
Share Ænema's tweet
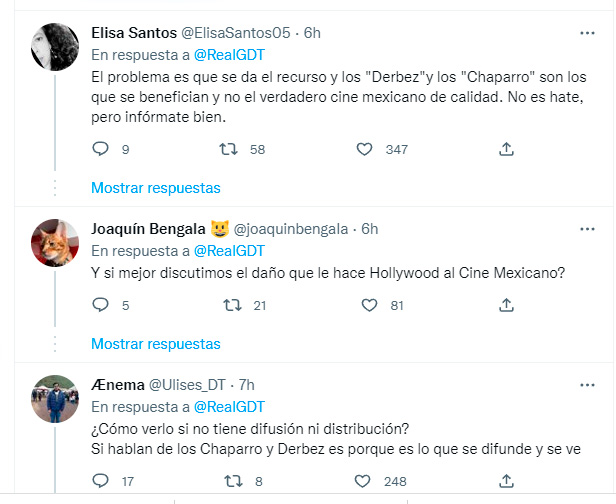506,481
